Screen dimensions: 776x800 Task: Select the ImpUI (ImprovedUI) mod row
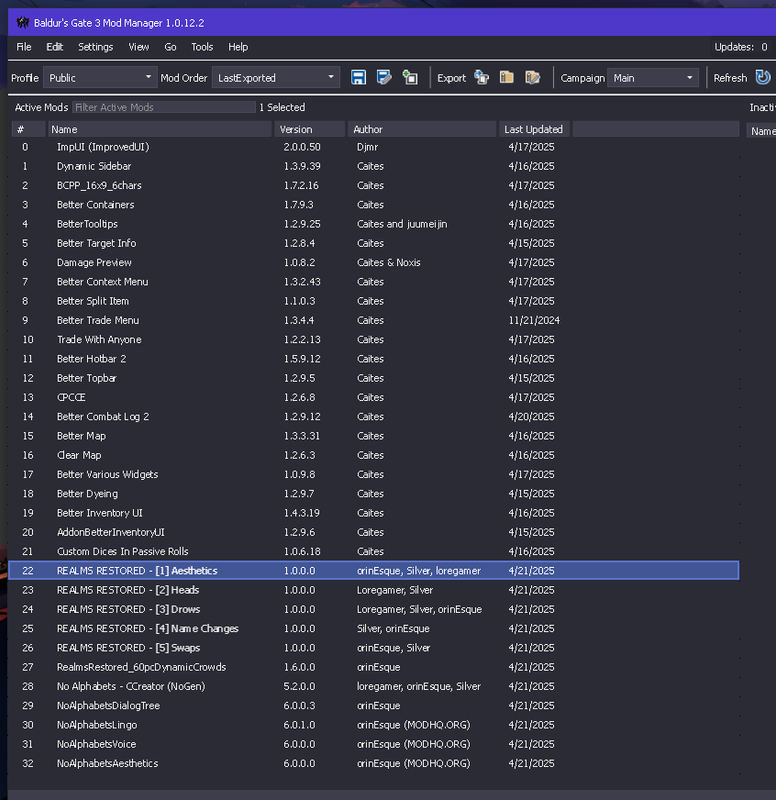374,147
